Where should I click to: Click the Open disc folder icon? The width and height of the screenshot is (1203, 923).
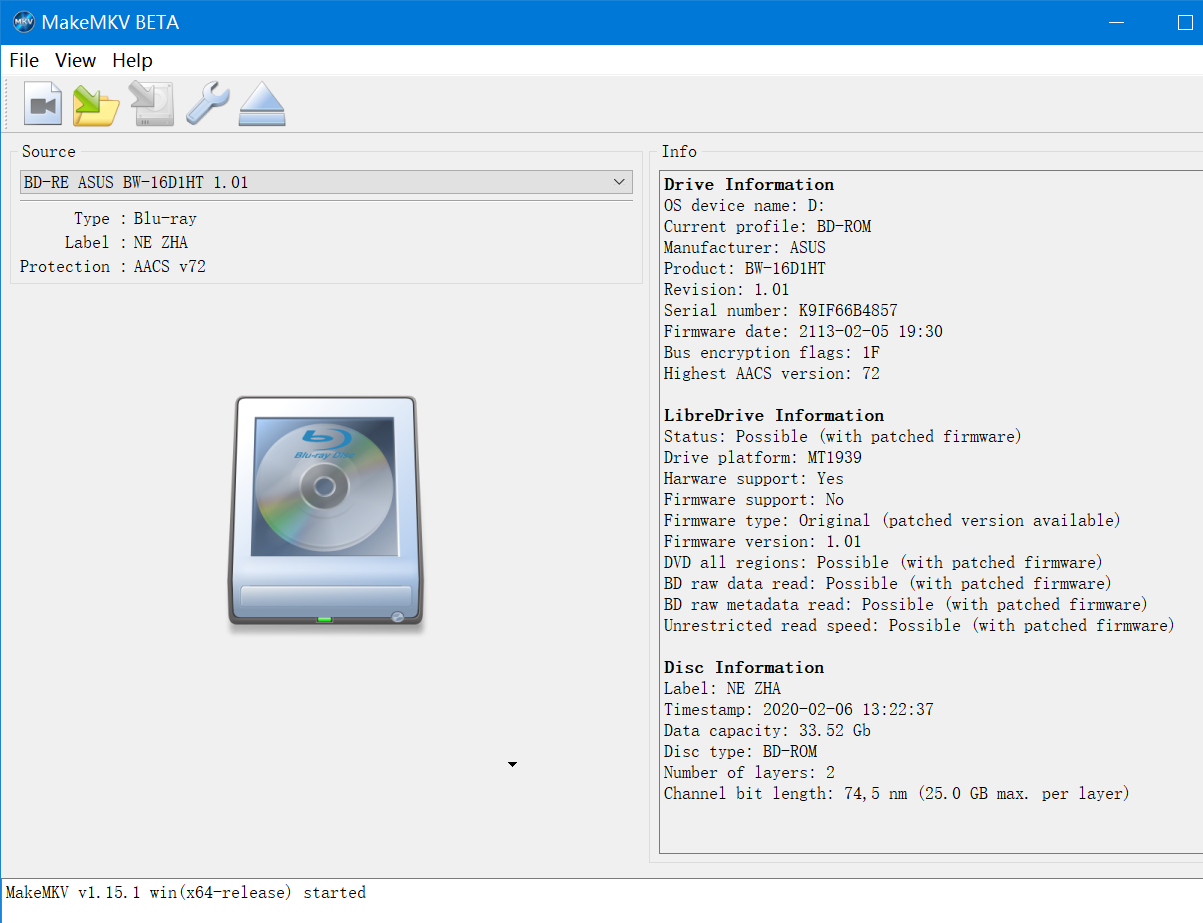click(x=96, y=104)
